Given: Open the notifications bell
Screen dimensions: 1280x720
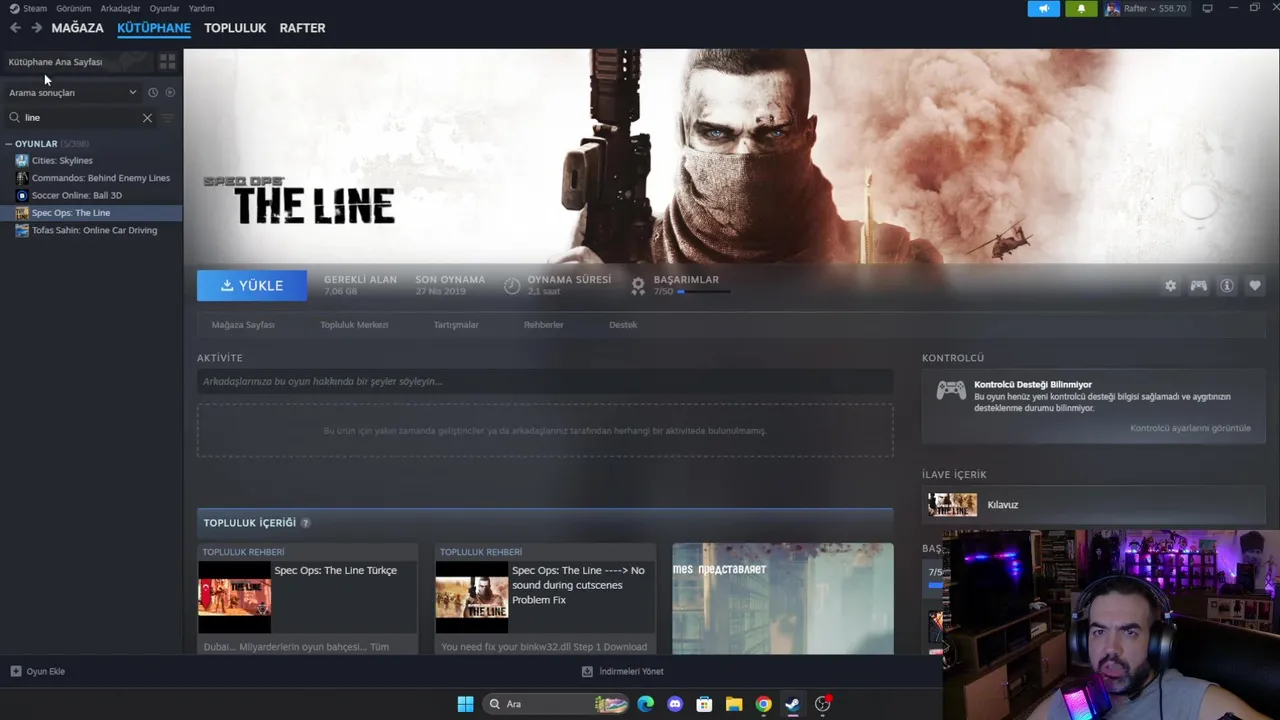Looking at the screenshot, I should [x=1081, y=8].
